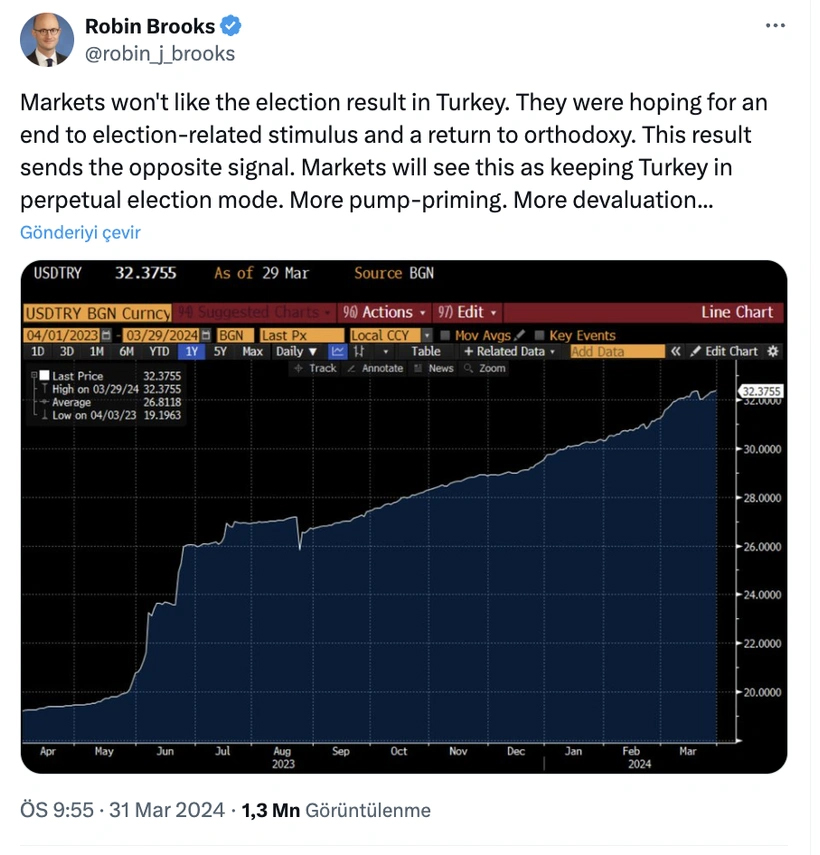Screen dimensions: 820x855
Task: Click the News icon in the chart toolbar
Action: coord(437,370)
